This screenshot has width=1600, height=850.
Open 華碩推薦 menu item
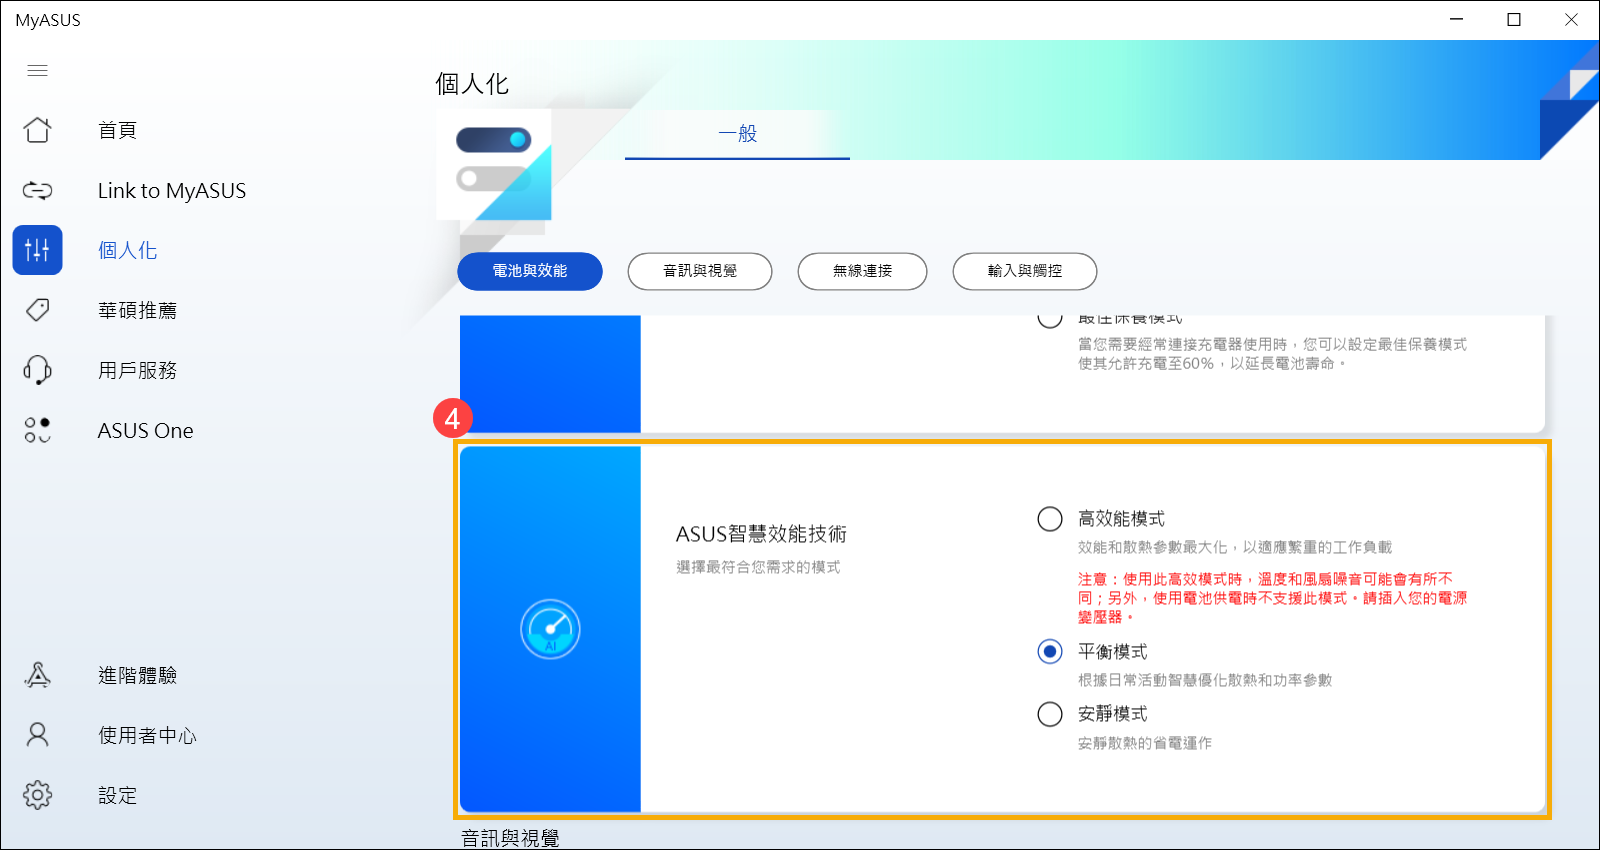(137, 310)
